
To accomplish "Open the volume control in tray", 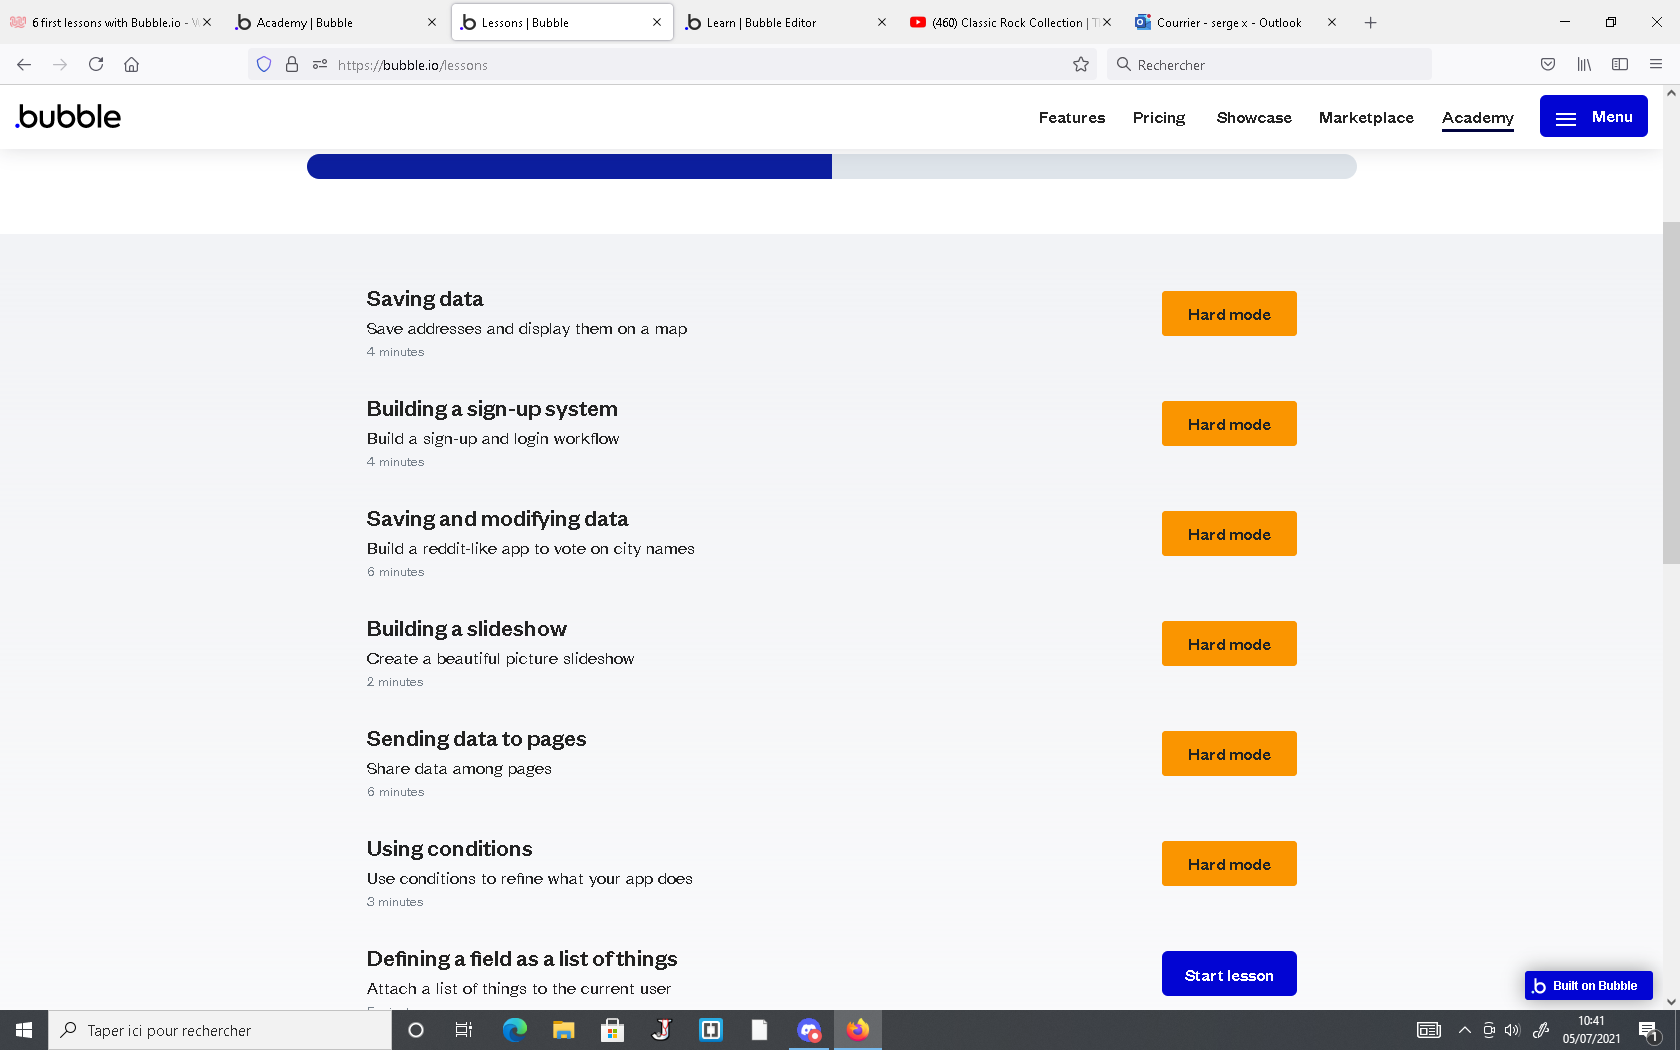I will pyautogui.click(x=1512, y=1030).
